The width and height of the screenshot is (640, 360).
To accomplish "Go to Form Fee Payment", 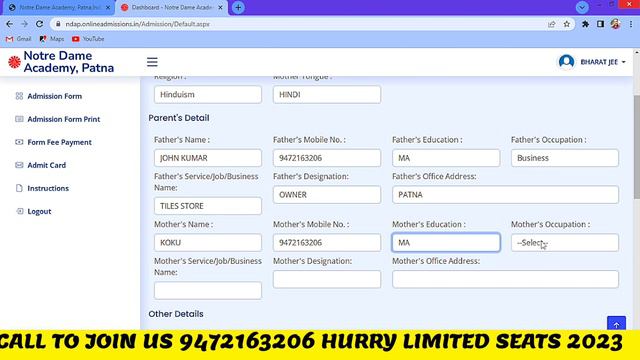I will (59, 142).
